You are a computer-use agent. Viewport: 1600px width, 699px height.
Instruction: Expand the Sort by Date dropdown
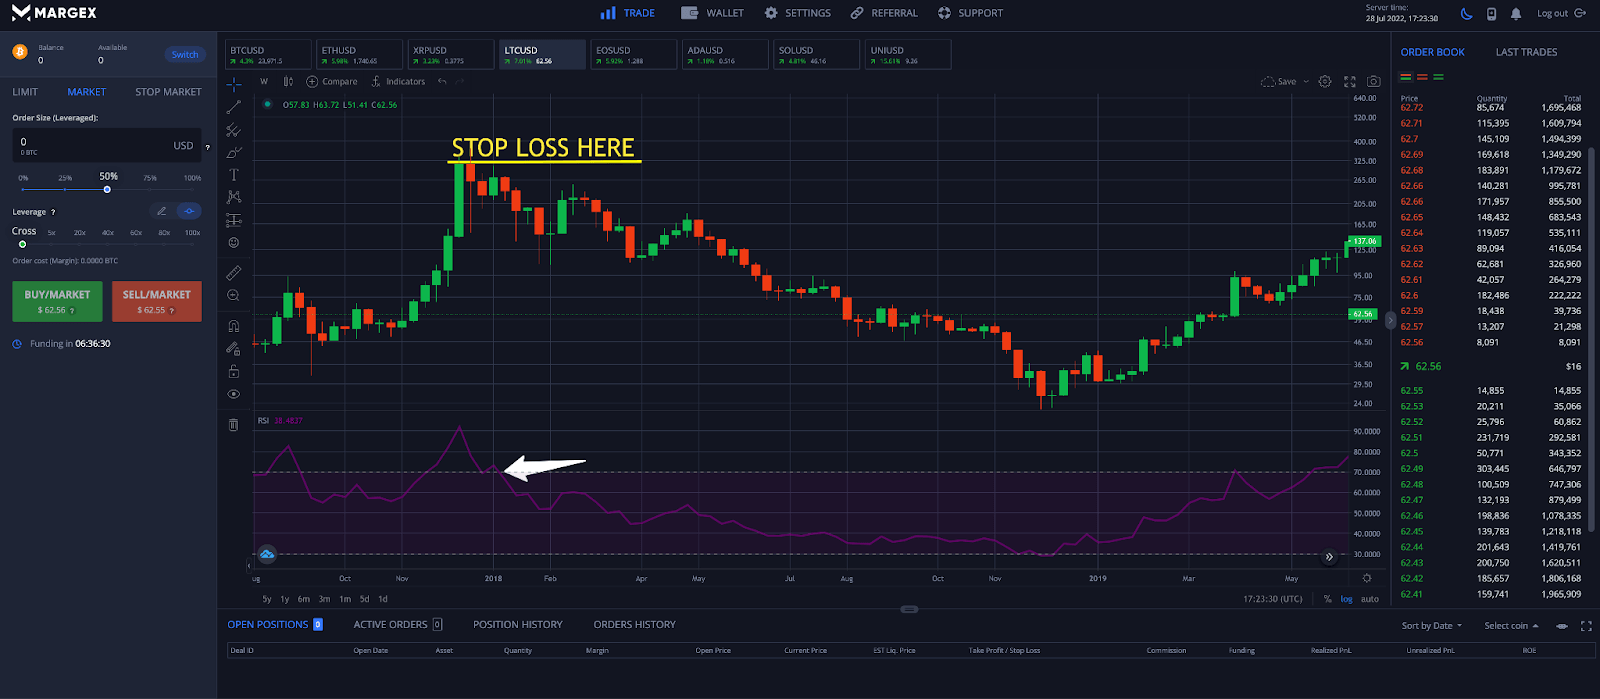click(x=1432, y=626)
